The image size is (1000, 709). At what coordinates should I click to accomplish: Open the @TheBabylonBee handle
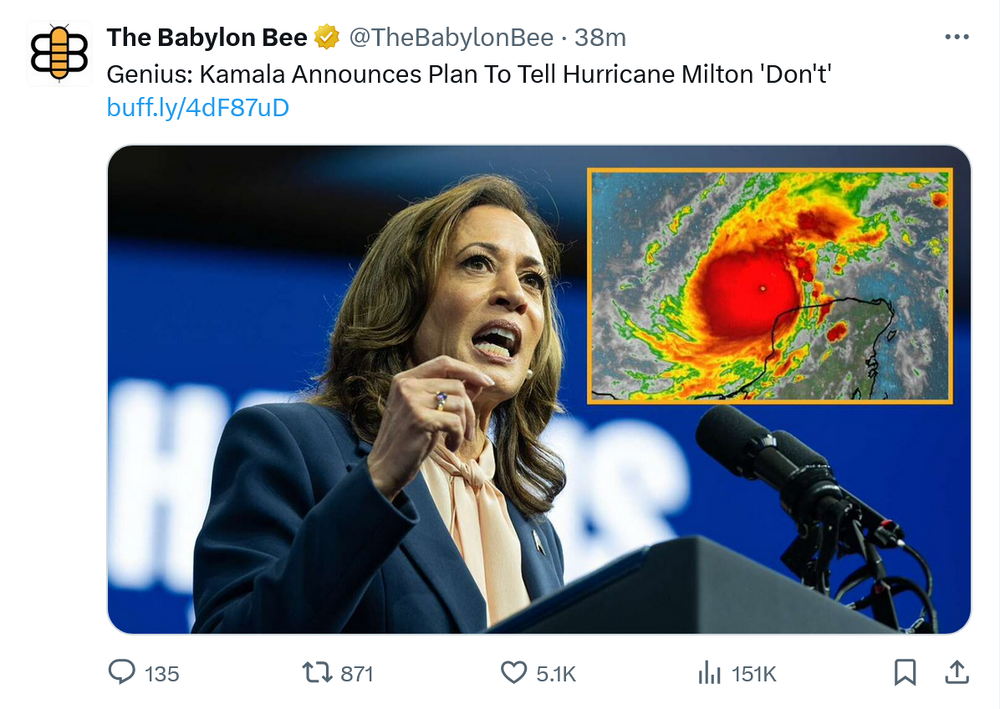click(x=451, y=38)
